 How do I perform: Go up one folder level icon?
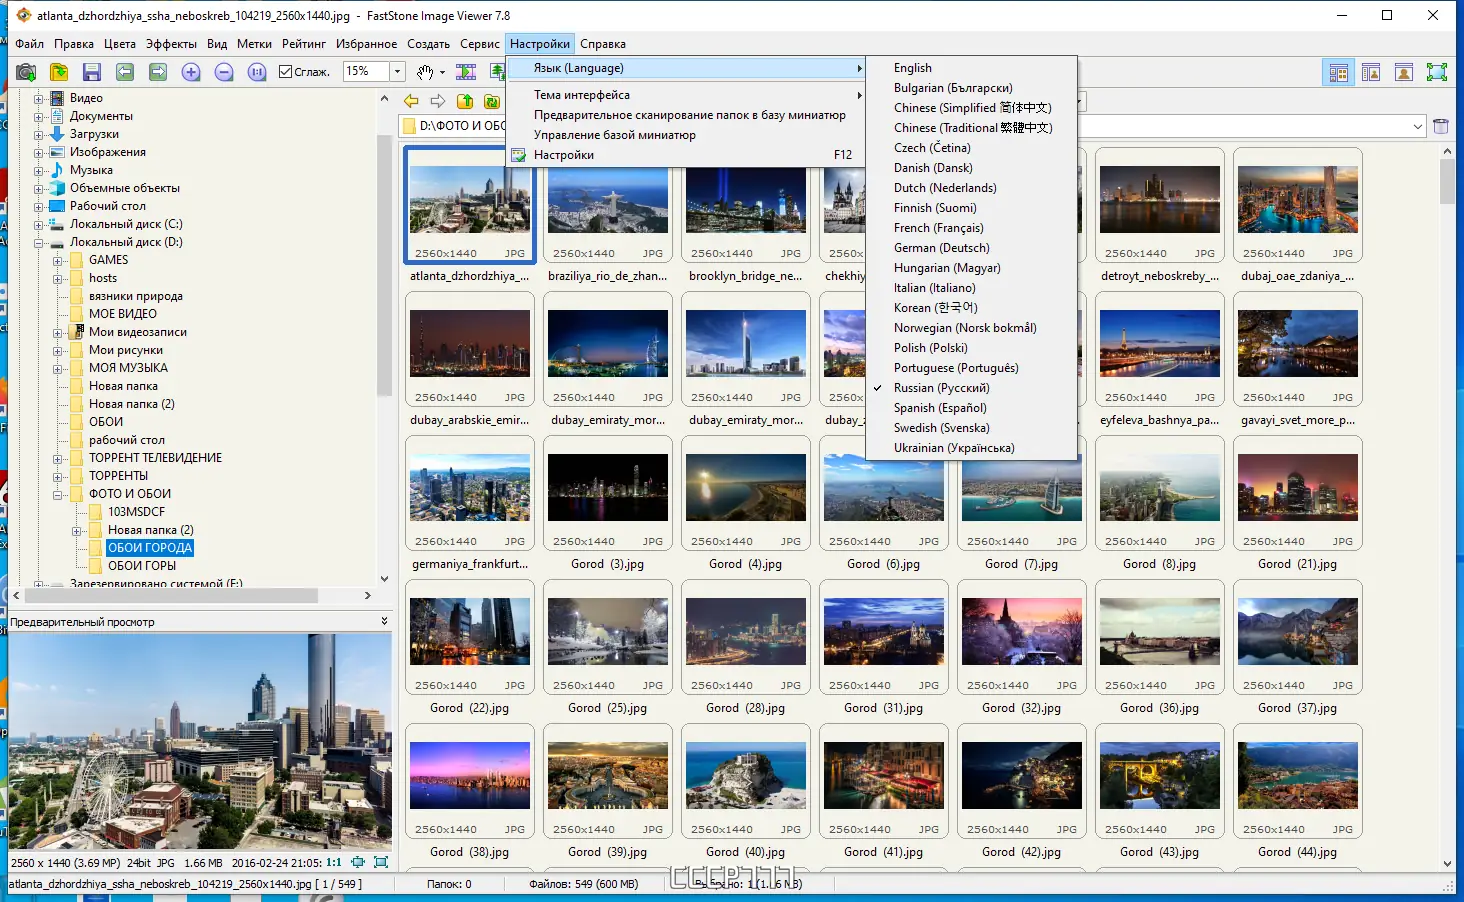coord(465,101)
